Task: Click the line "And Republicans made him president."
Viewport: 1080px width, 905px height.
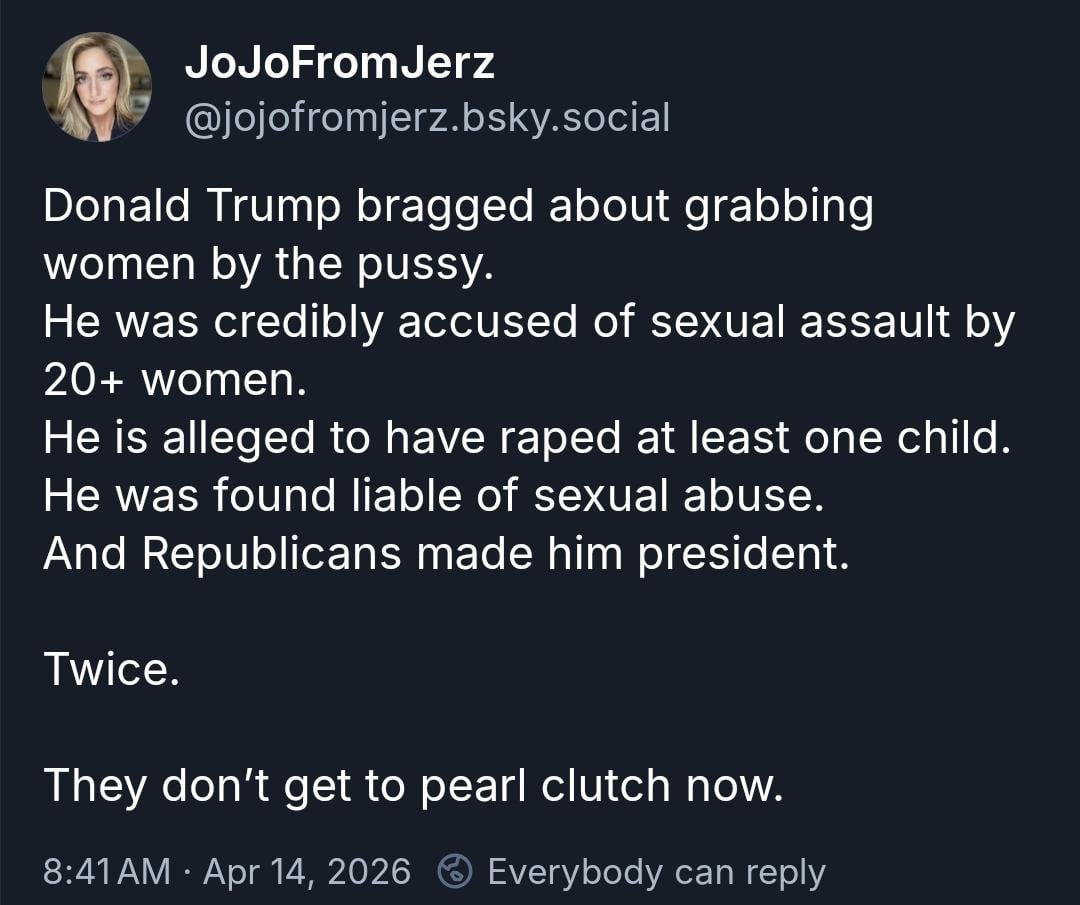Action: (x=445, y=554)
